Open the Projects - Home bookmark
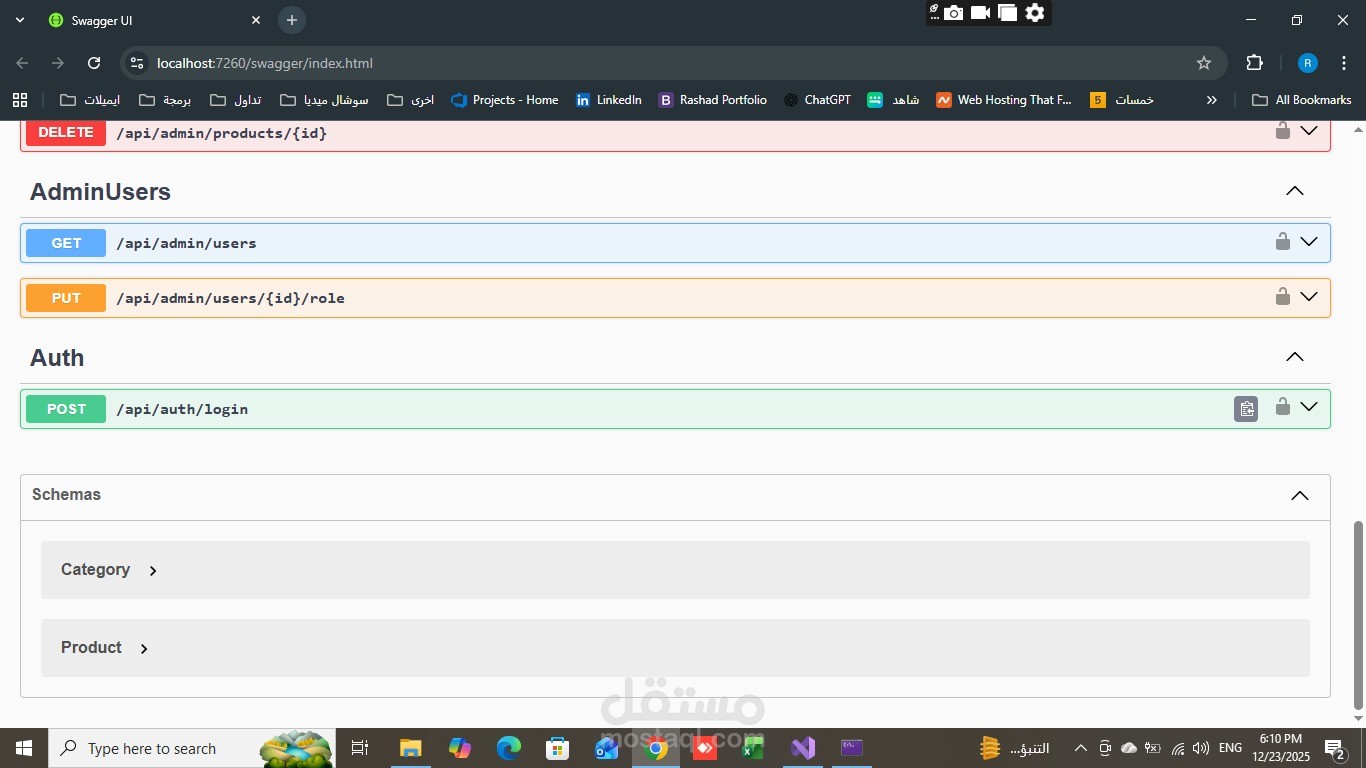 point(505,100)
